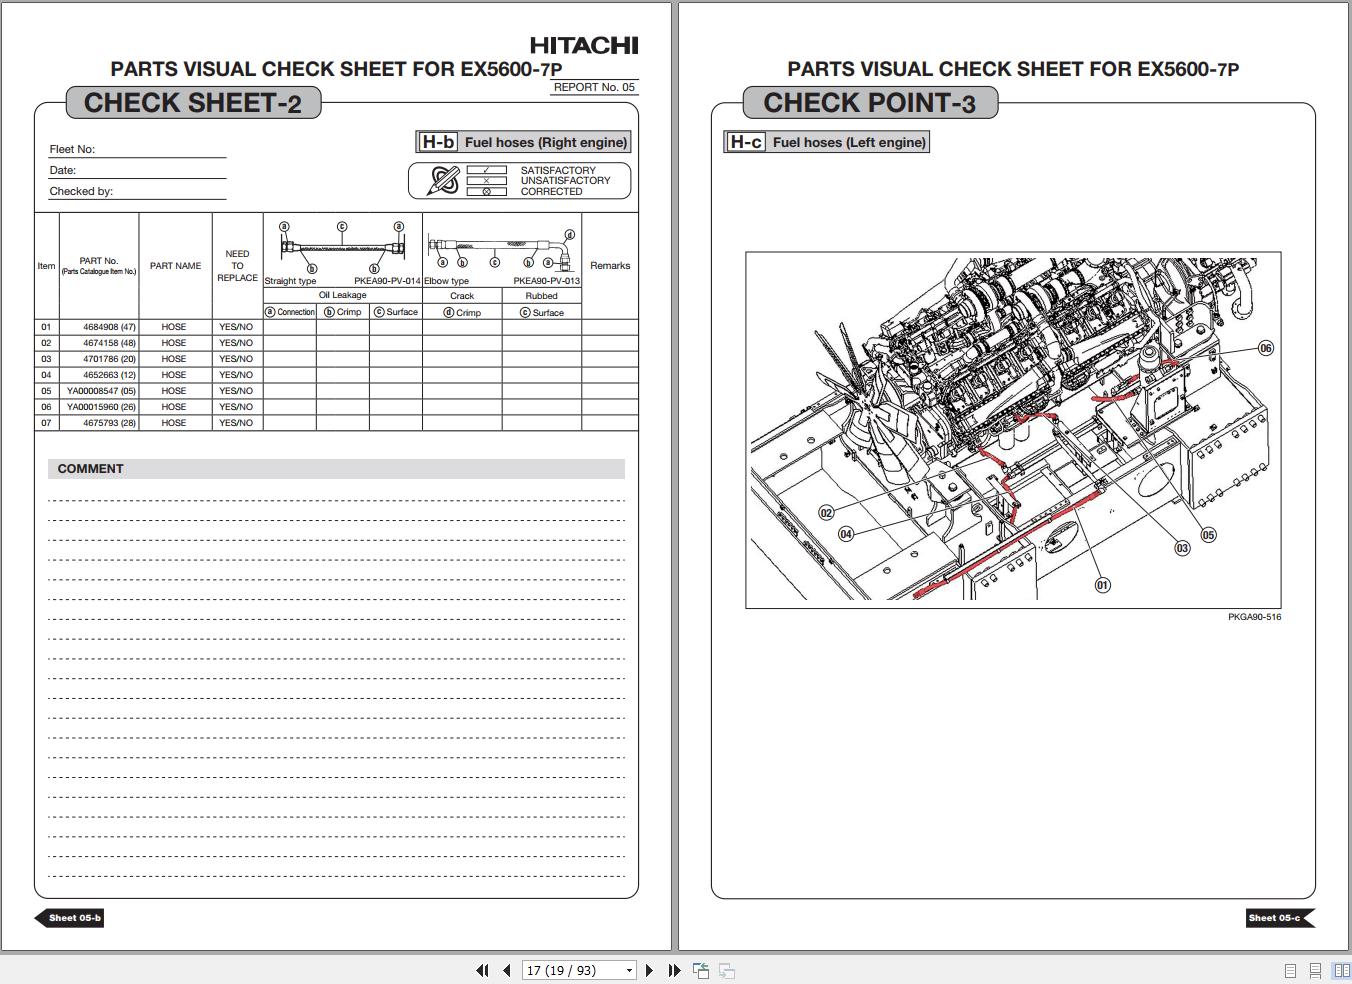Viewport: 1352px width, 984px height.
Task: Toggle the two-page facing layout
Action: pyautogui.click(x=1341, y=971)
